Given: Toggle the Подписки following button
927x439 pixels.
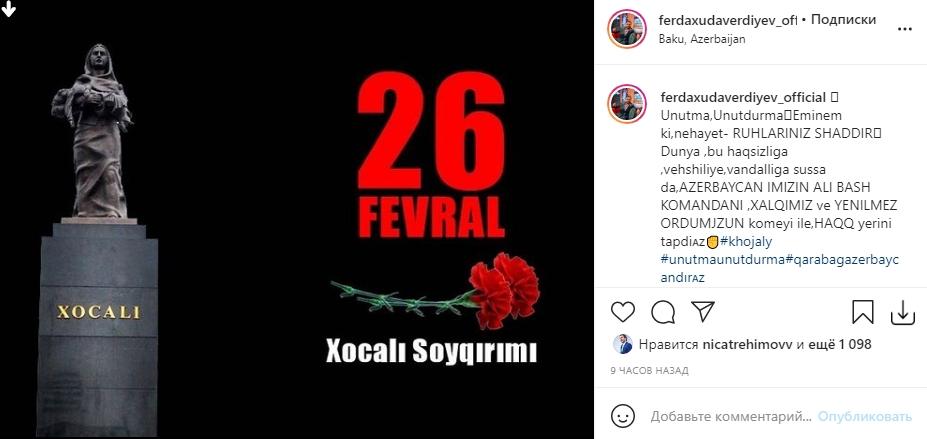Looking at the screenshot, I should pos(844,20).
